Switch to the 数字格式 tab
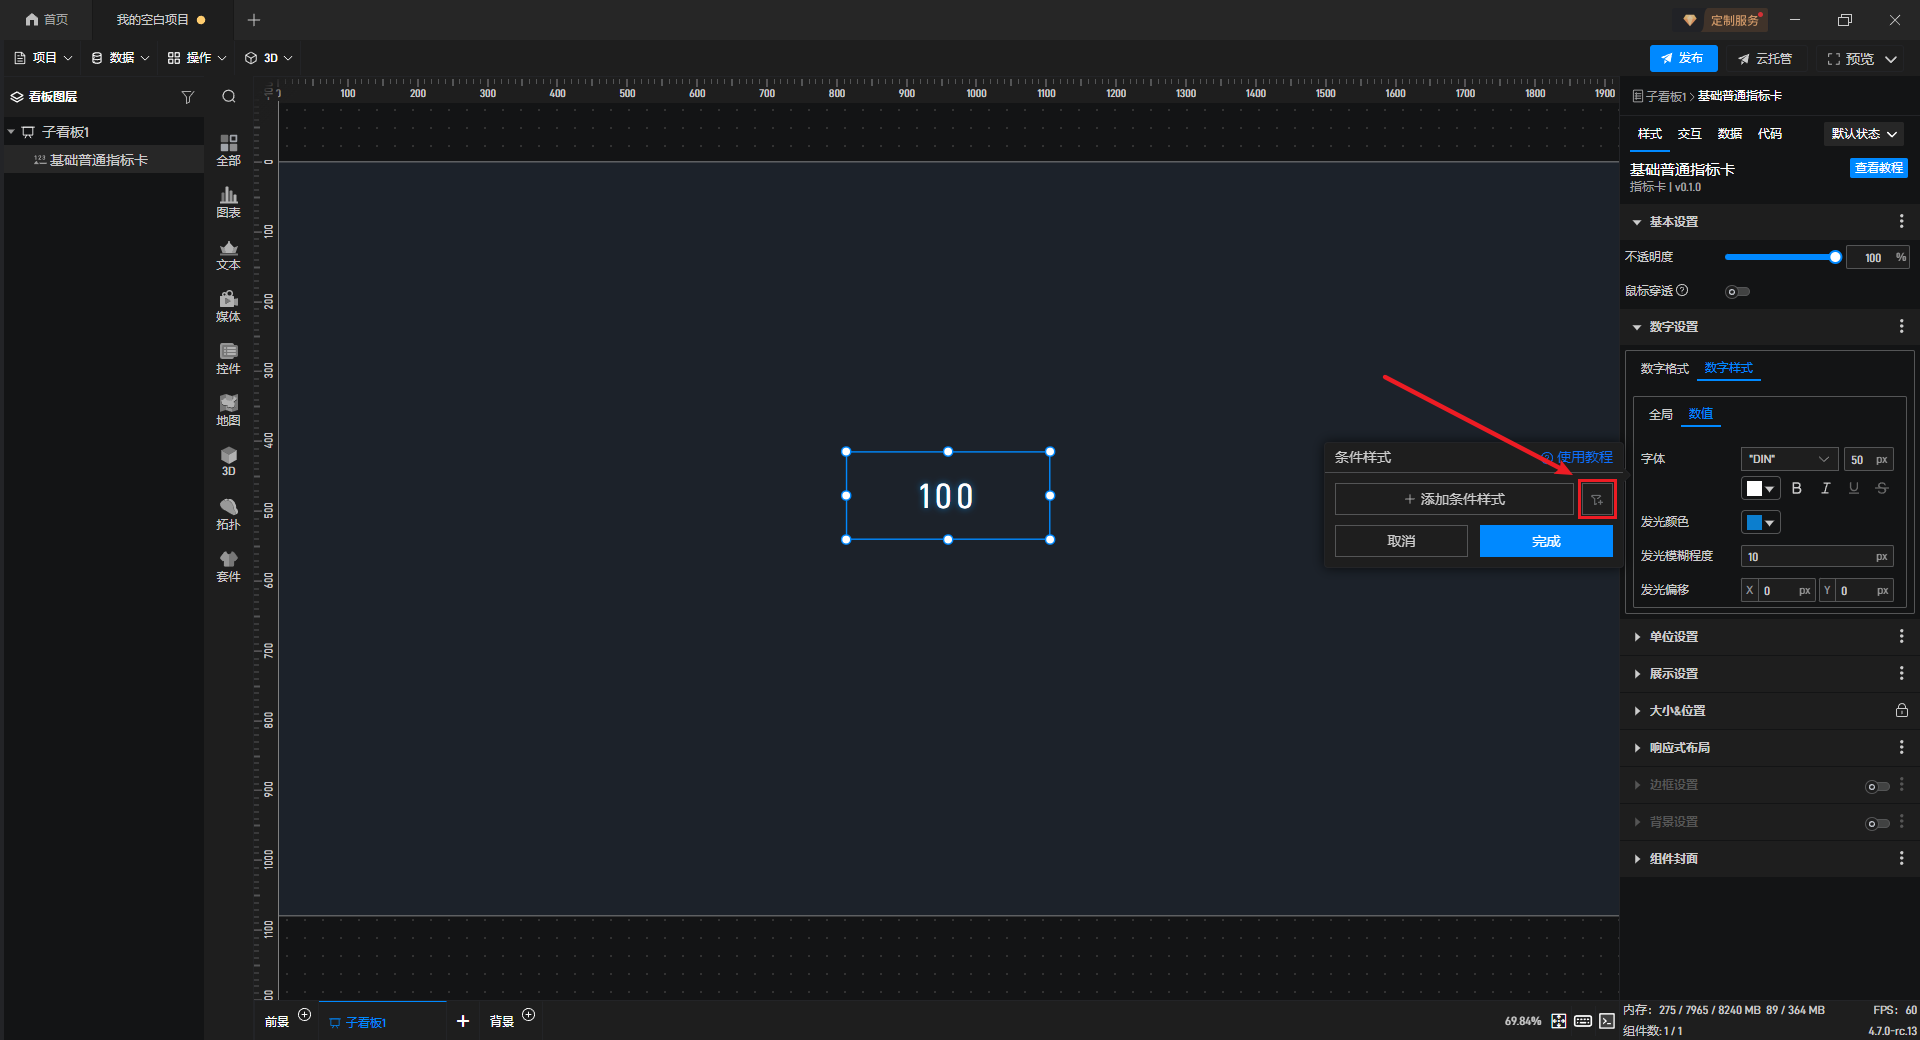 (x=1664, y=369)
